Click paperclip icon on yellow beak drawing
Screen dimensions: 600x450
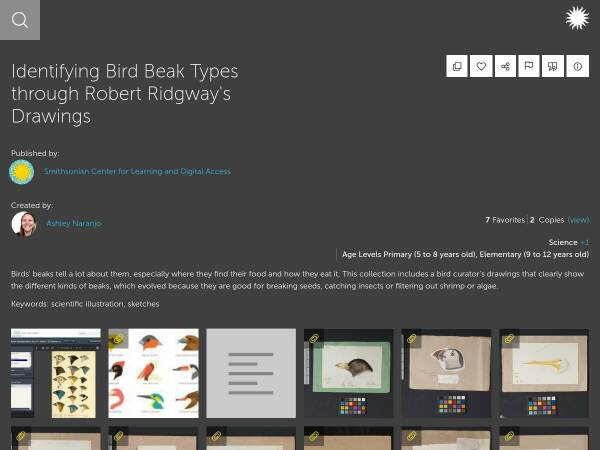coord(509,338)
